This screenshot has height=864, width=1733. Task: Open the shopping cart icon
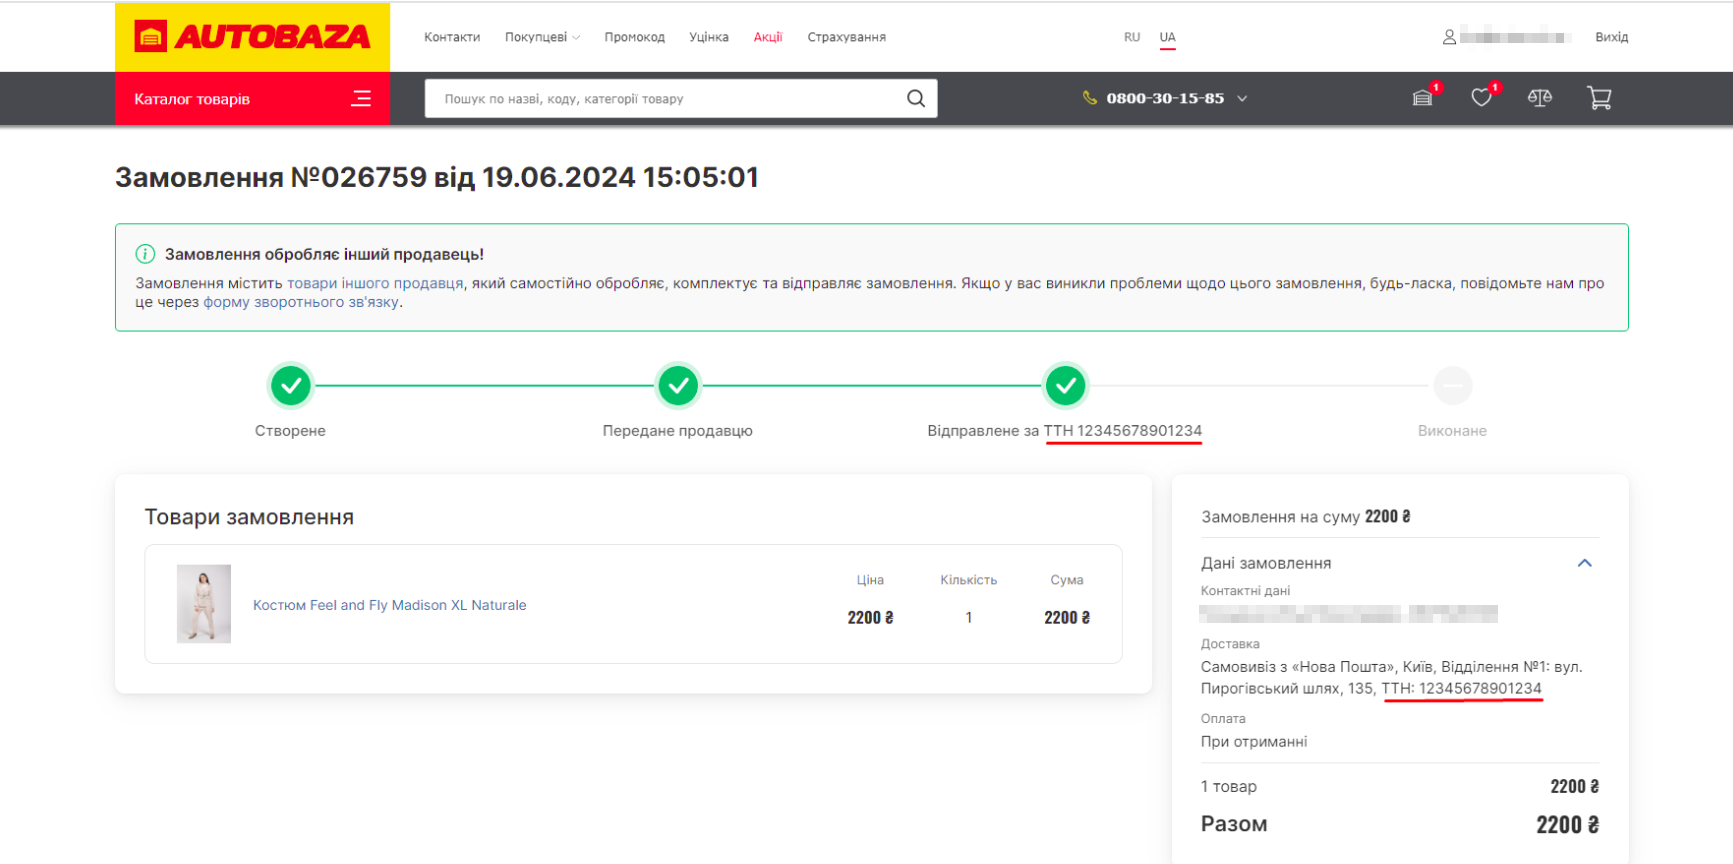click(x=1599, y=98)
